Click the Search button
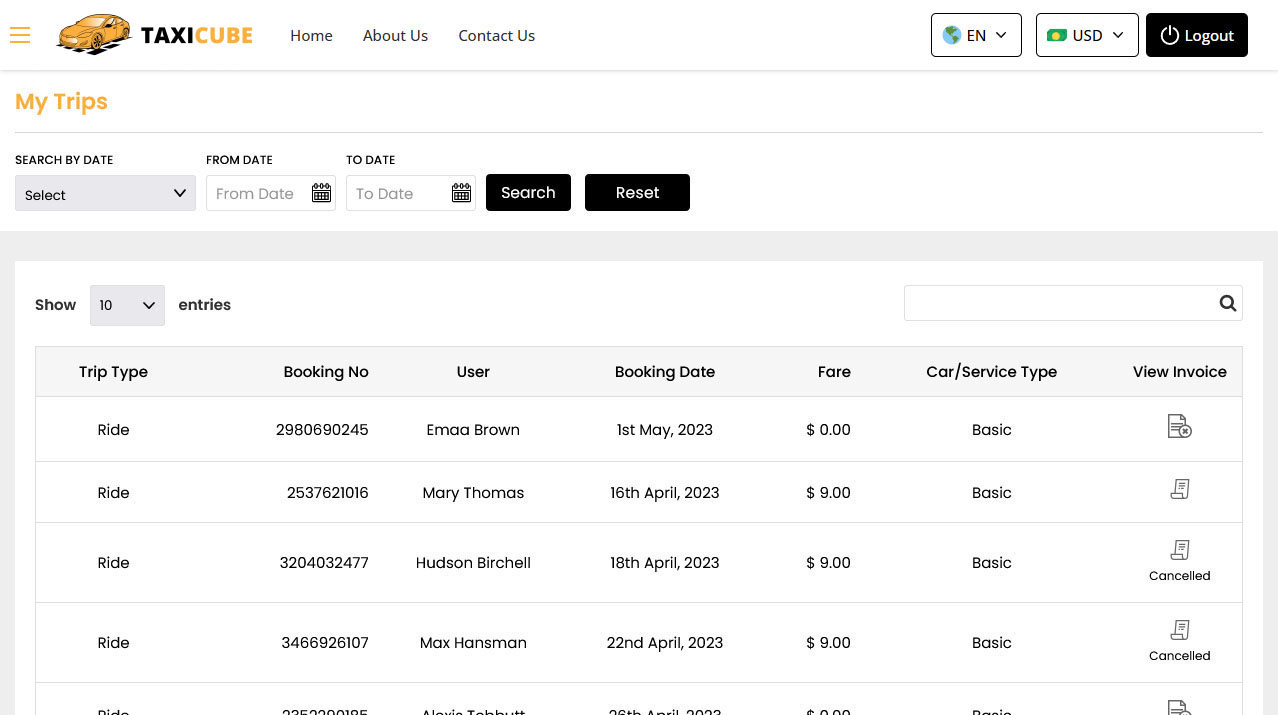Screen dimensions: 1278x715 (528, 192)
